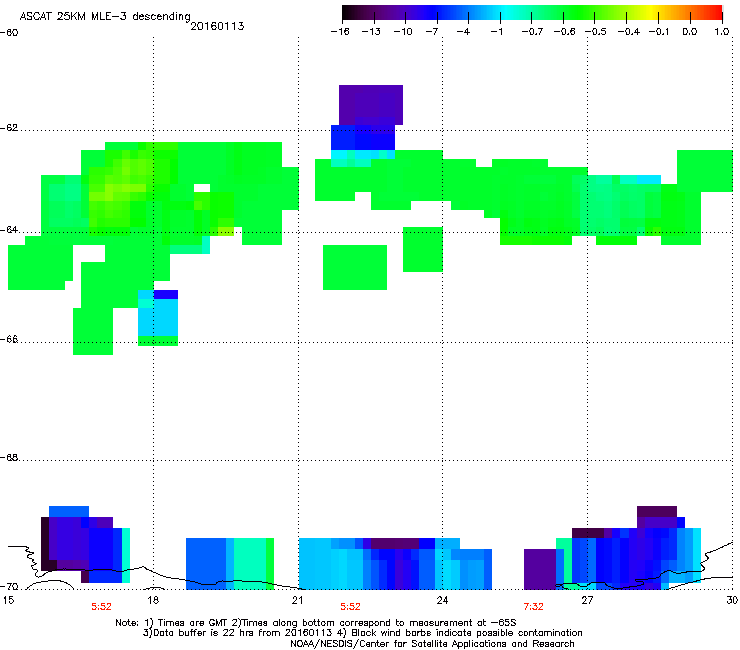Click the red 5:52 time near longitude 21

(350, 607)
